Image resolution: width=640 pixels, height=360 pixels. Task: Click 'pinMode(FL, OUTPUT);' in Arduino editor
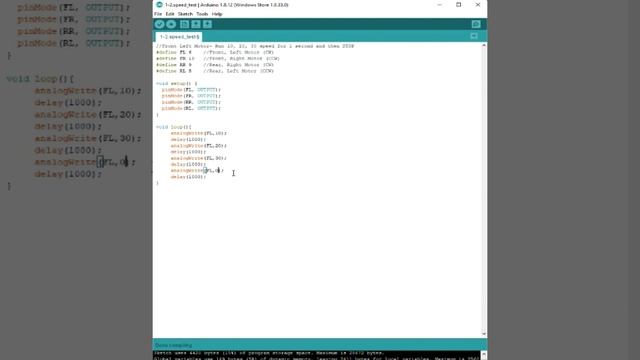191,89
